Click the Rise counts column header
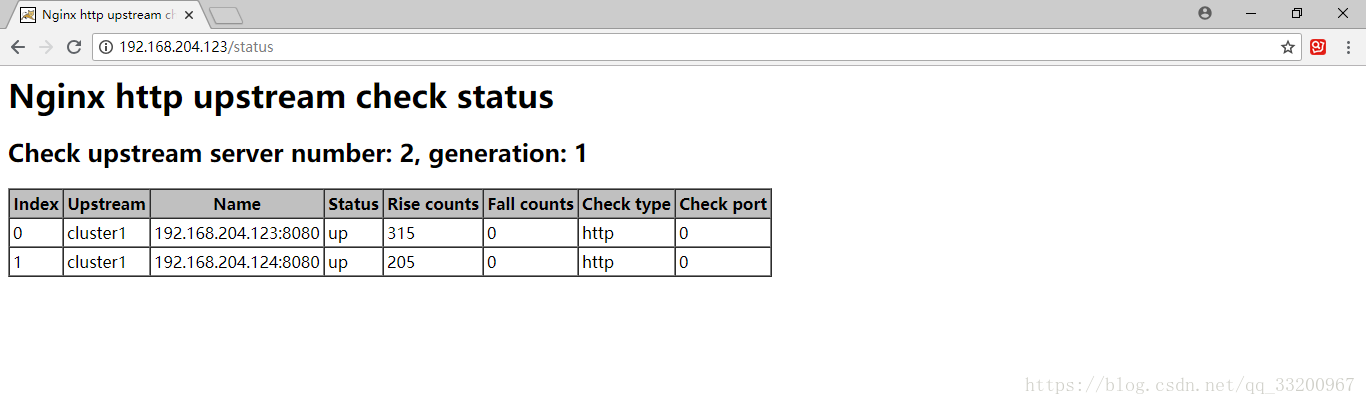This screenshot has height=405, width=1366. 433,204
